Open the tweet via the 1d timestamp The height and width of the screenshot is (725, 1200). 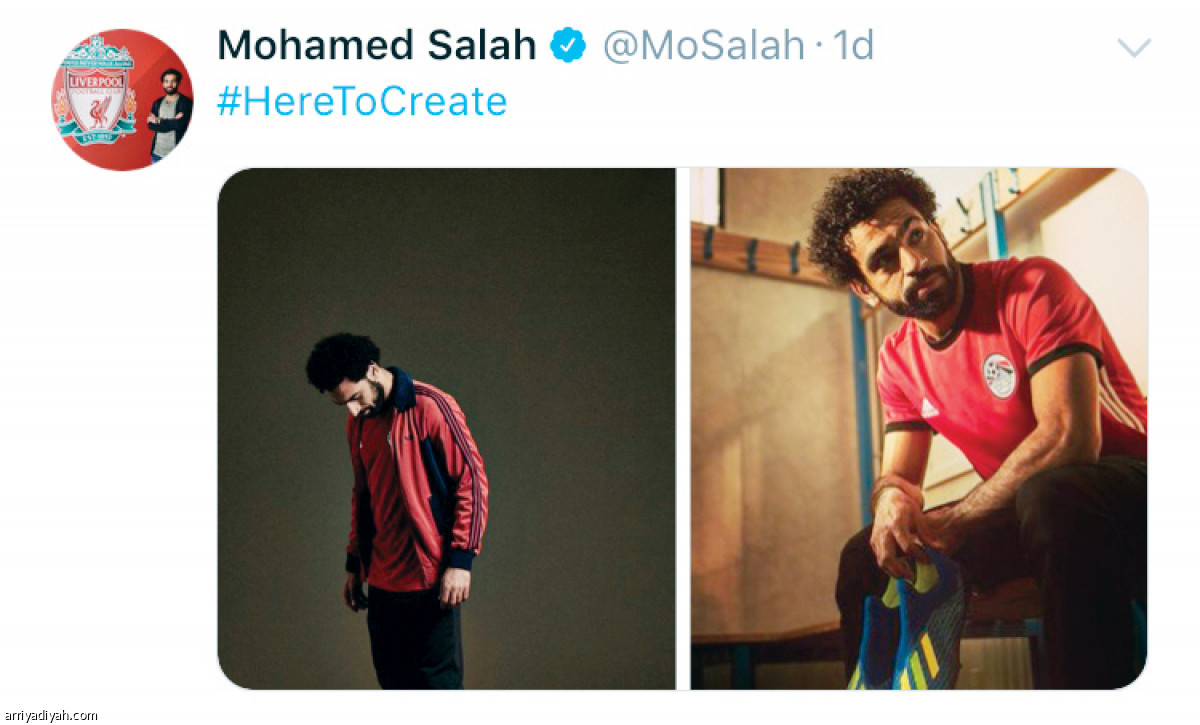tap(852, 45)
